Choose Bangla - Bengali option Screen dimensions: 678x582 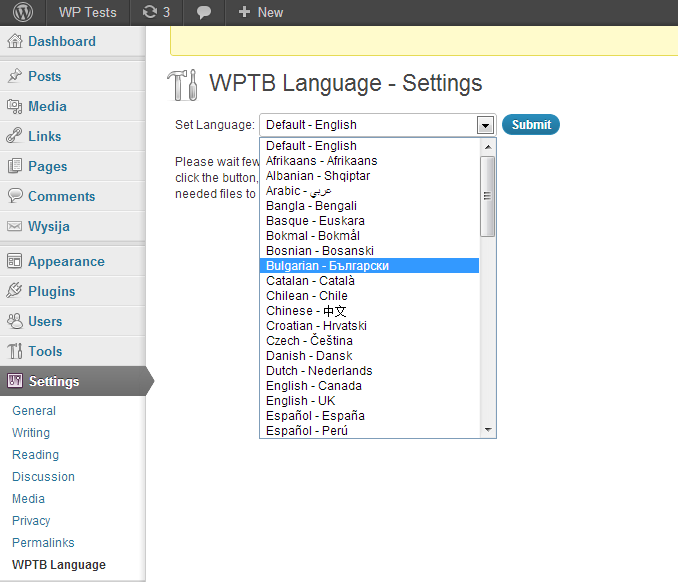point(369,206)
